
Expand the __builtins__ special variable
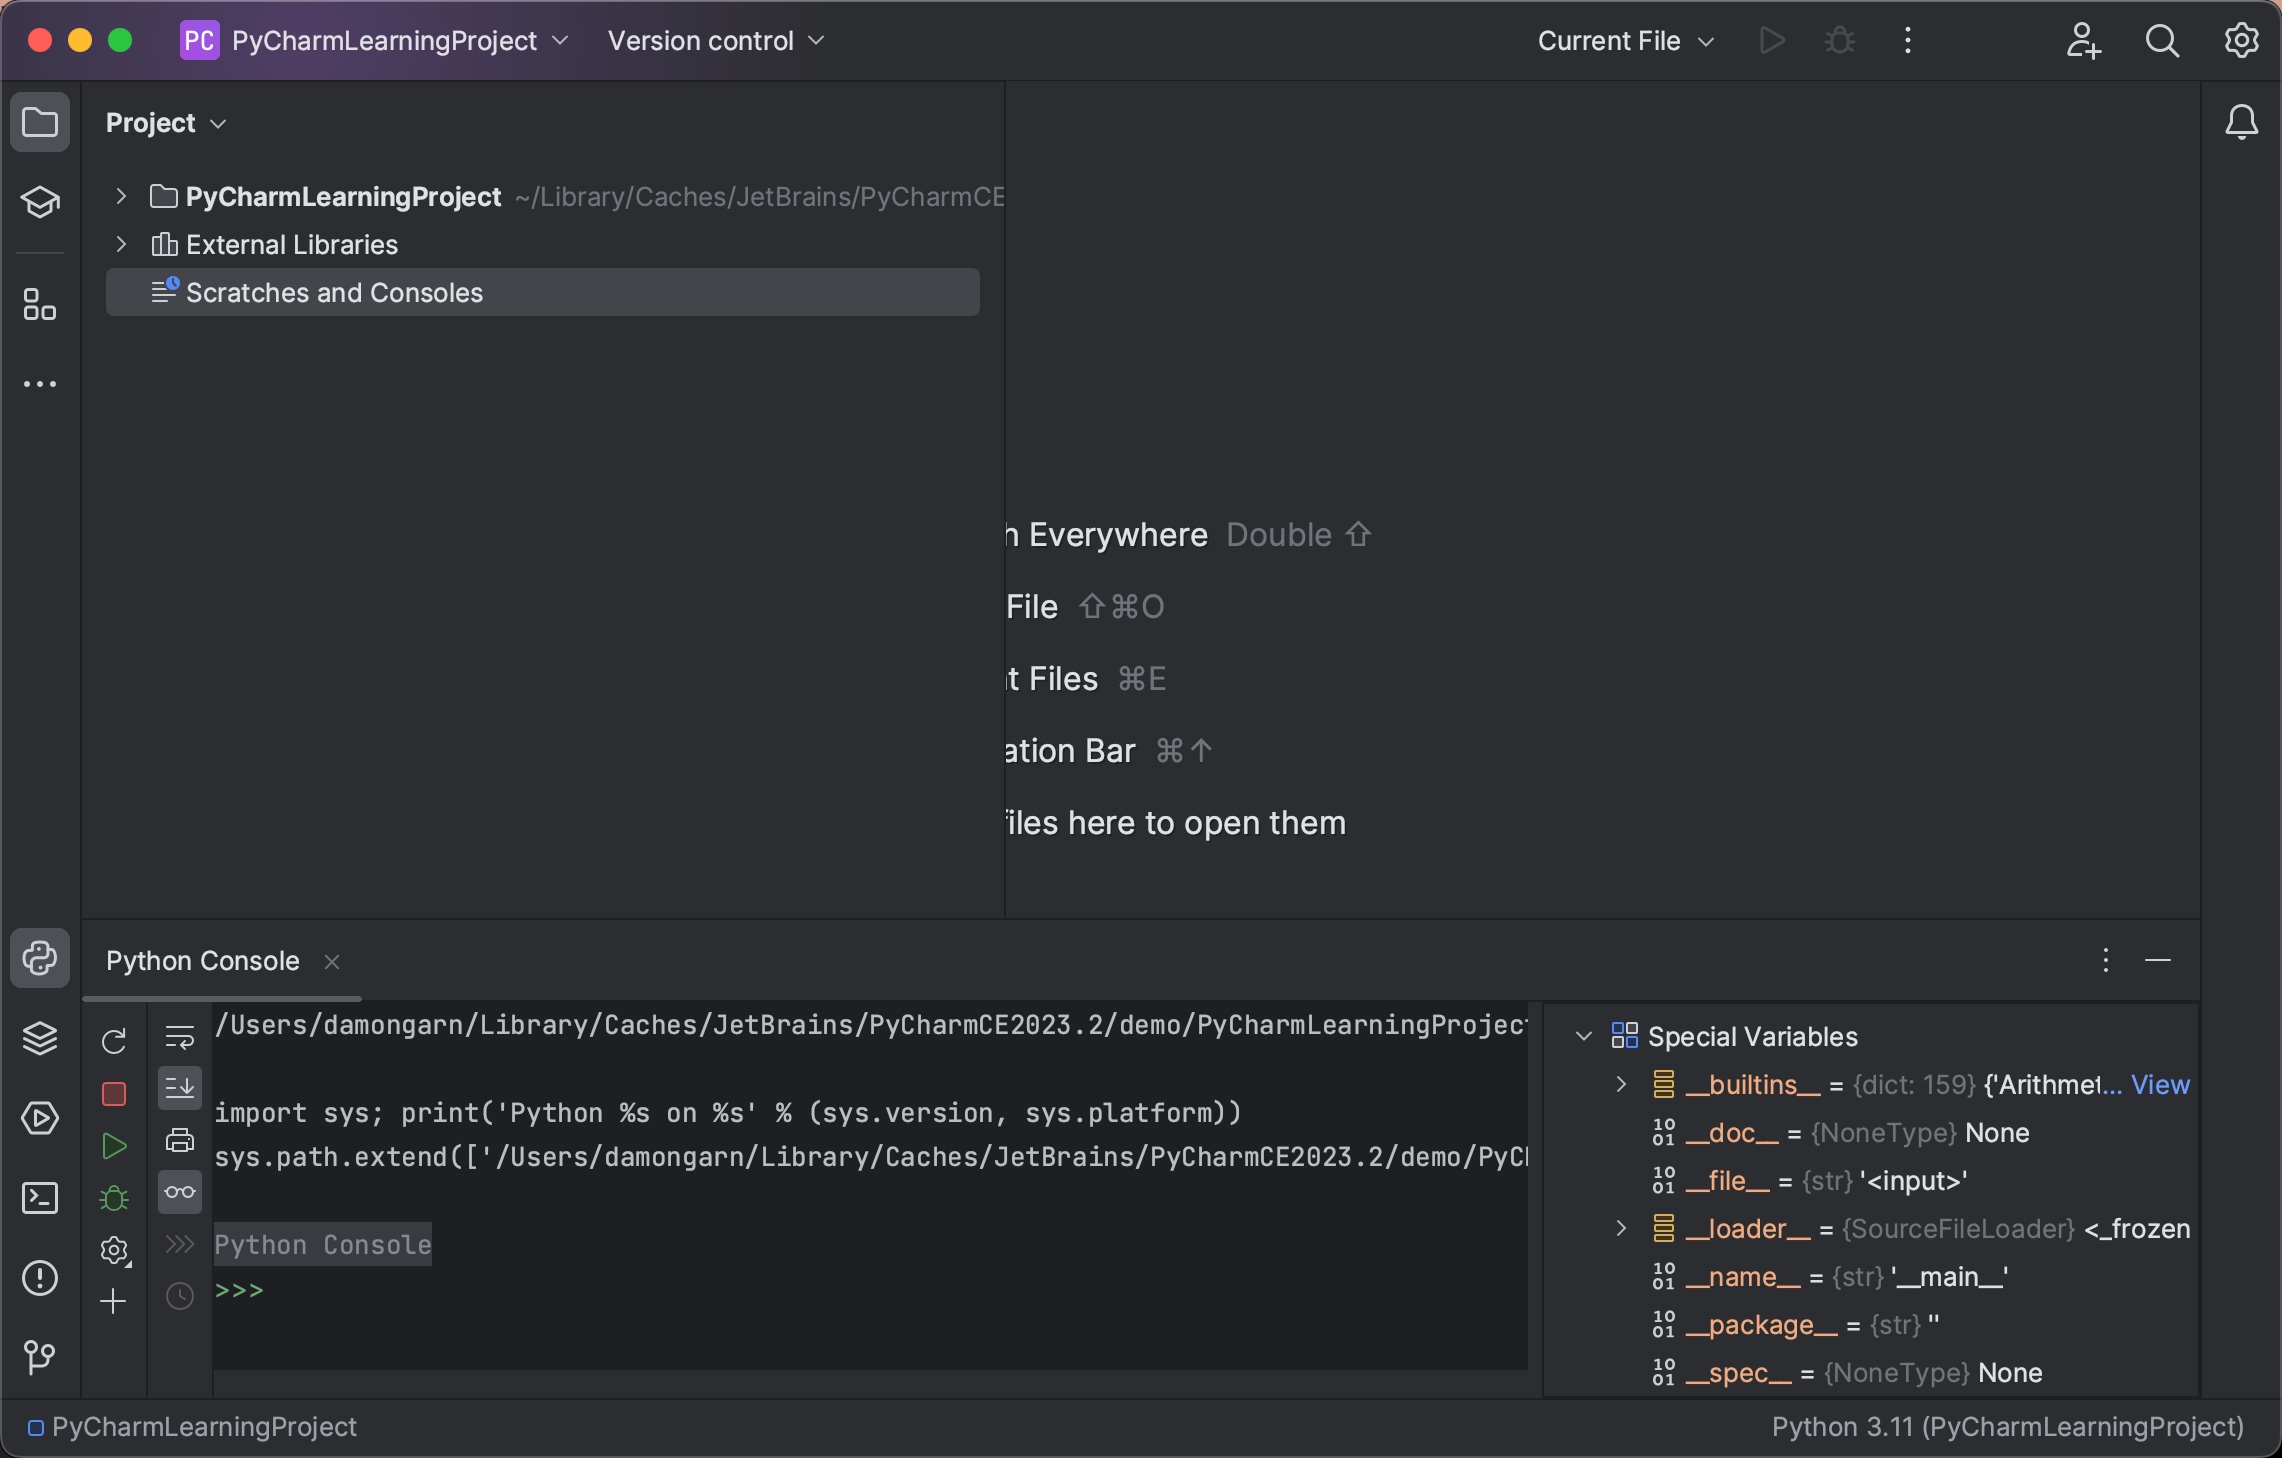tap(1620, 1086)
